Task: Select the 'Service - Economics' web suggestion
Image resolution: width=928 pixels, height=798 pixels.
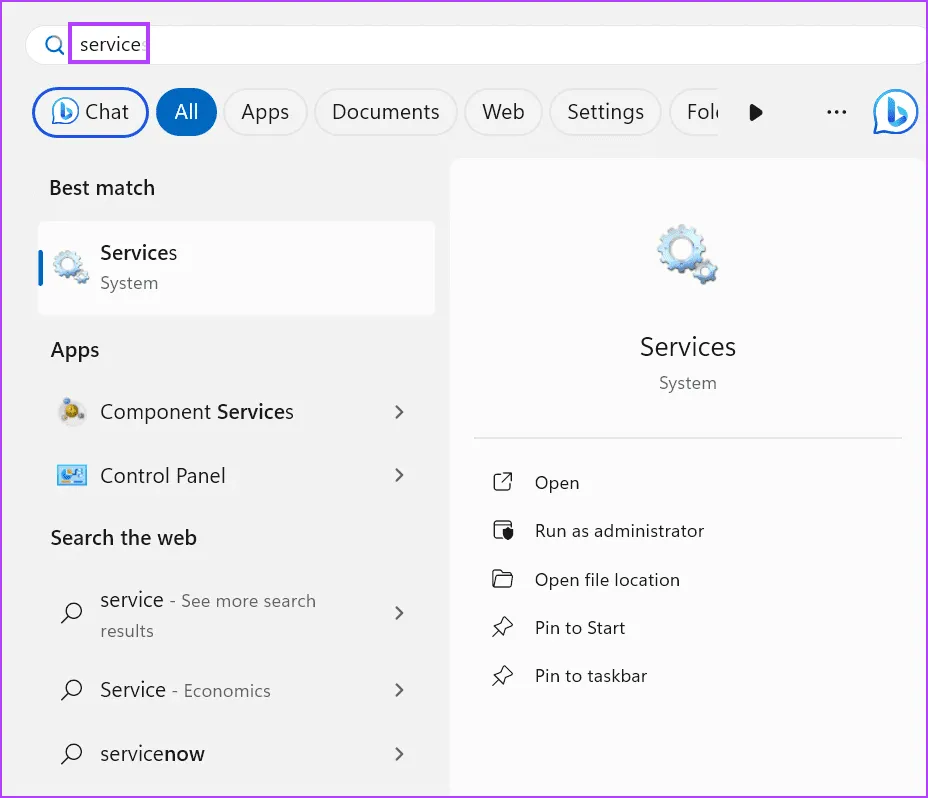Action: pos(185,690)
